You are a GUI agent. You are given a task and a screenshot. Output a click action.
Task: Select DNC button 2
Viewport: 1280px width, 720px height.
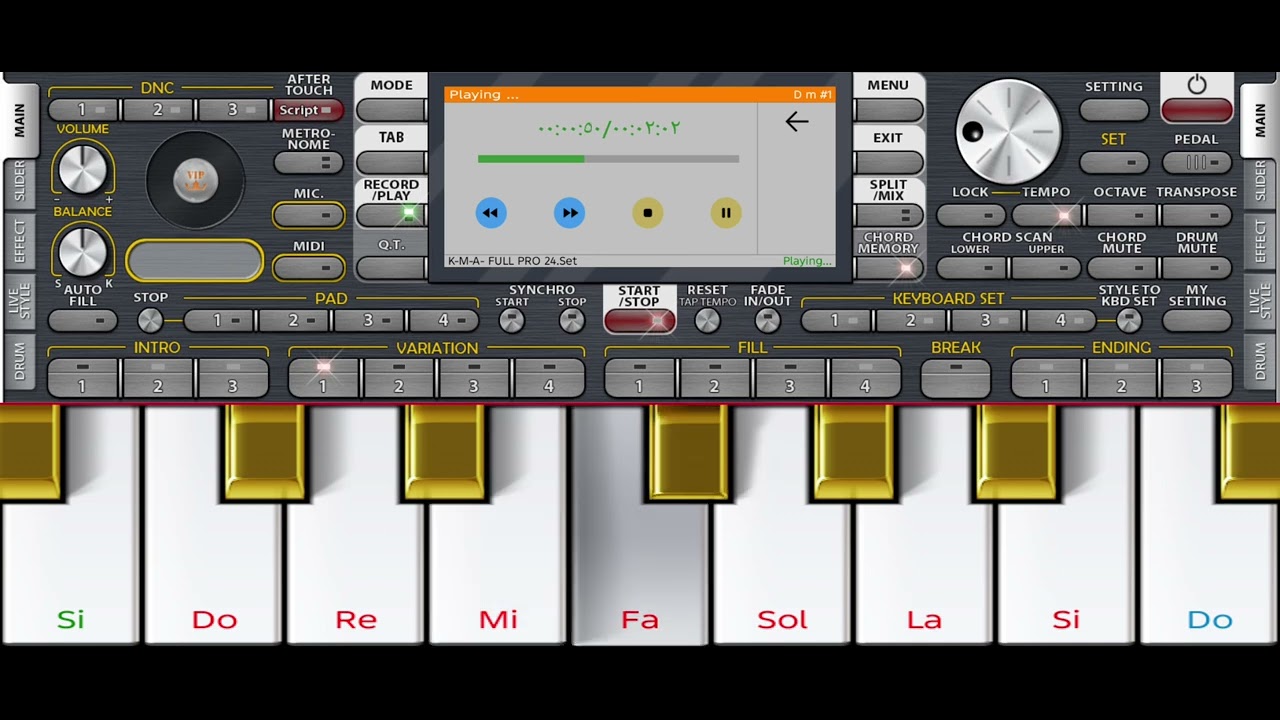coord(157,110)
